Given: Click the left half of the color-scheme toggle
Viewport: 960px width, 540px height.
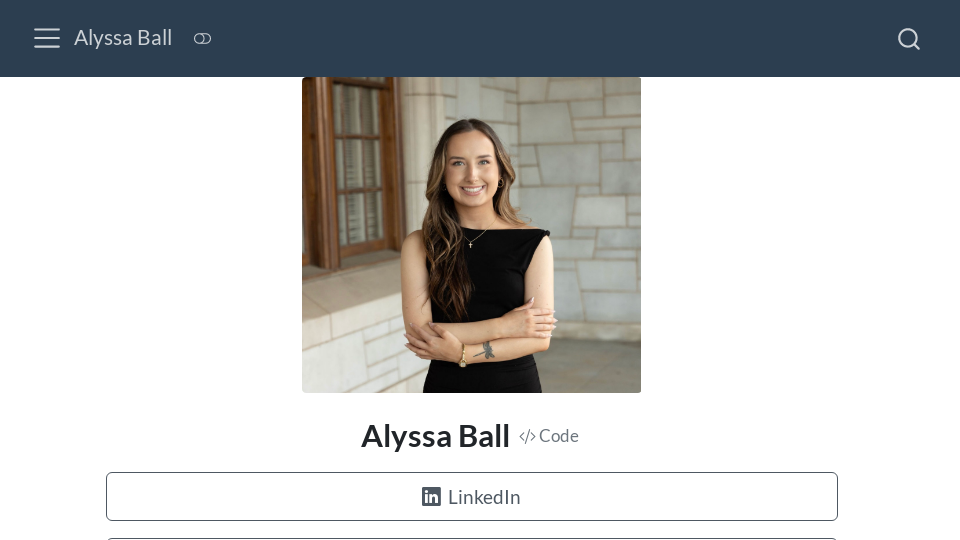Looking at the screenshot, I should tap(198, 39).
